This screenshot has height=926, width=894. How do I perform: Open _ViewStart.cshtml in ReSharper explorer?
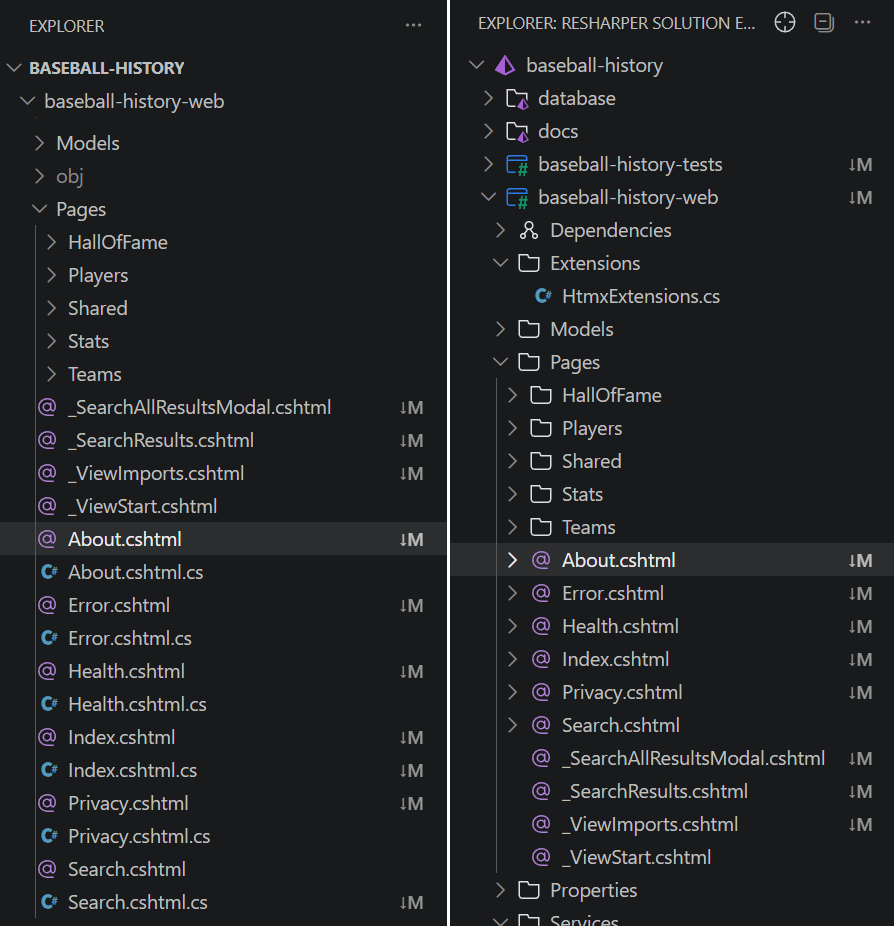pos(636,858)
